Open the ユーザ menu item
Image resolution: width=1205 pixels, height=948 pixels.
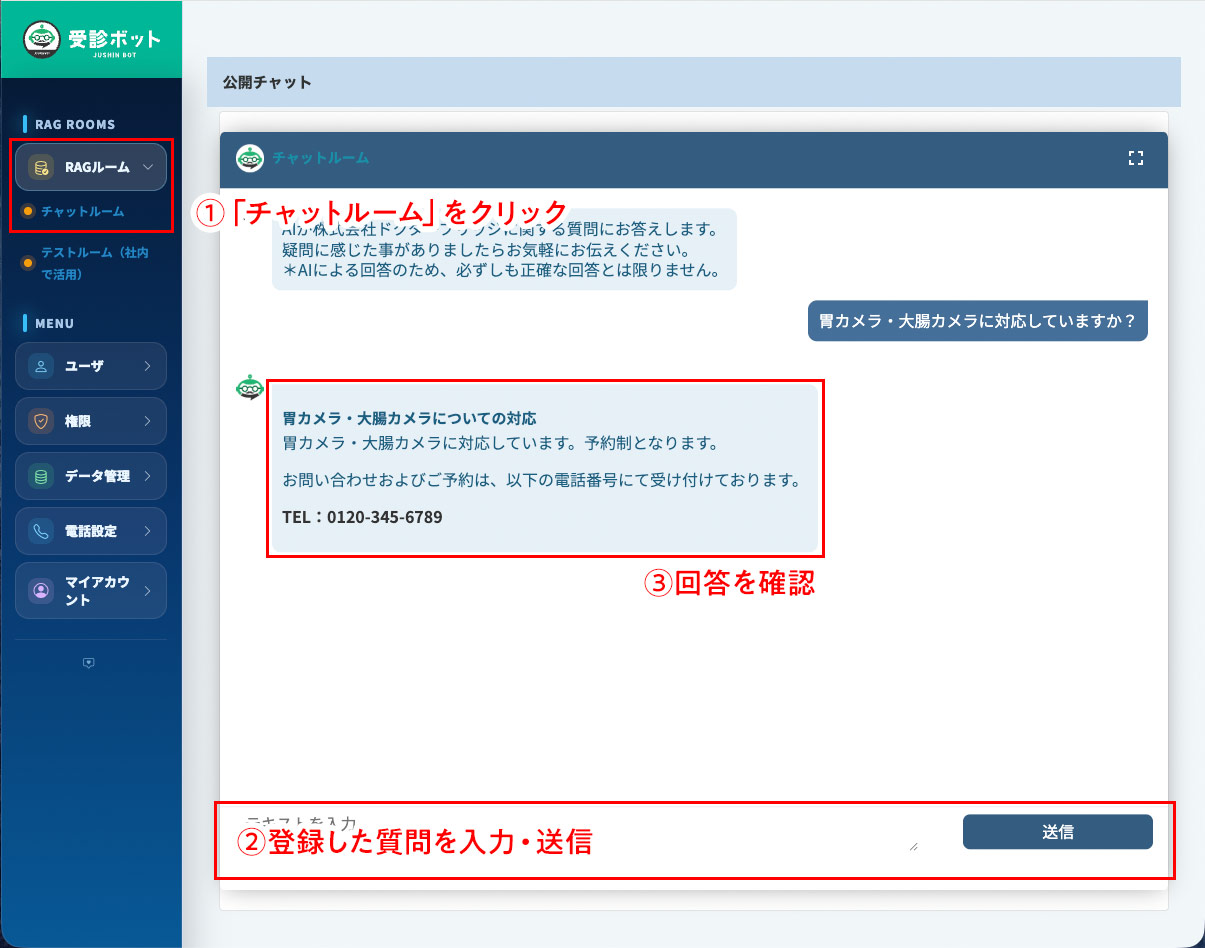(x=91, y=366)
